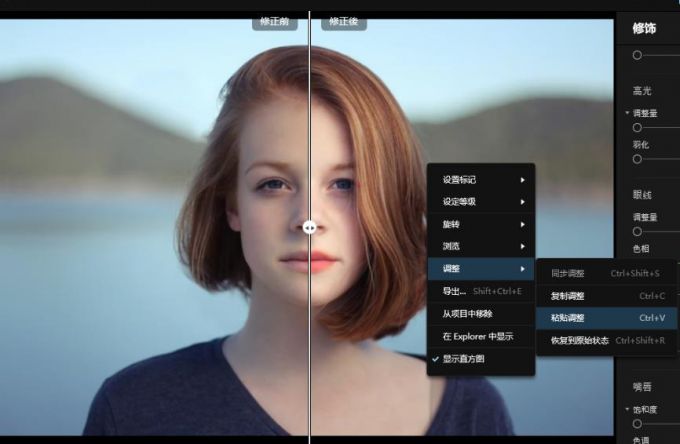Click the 修饰 panel header

(x=646, y=28)
